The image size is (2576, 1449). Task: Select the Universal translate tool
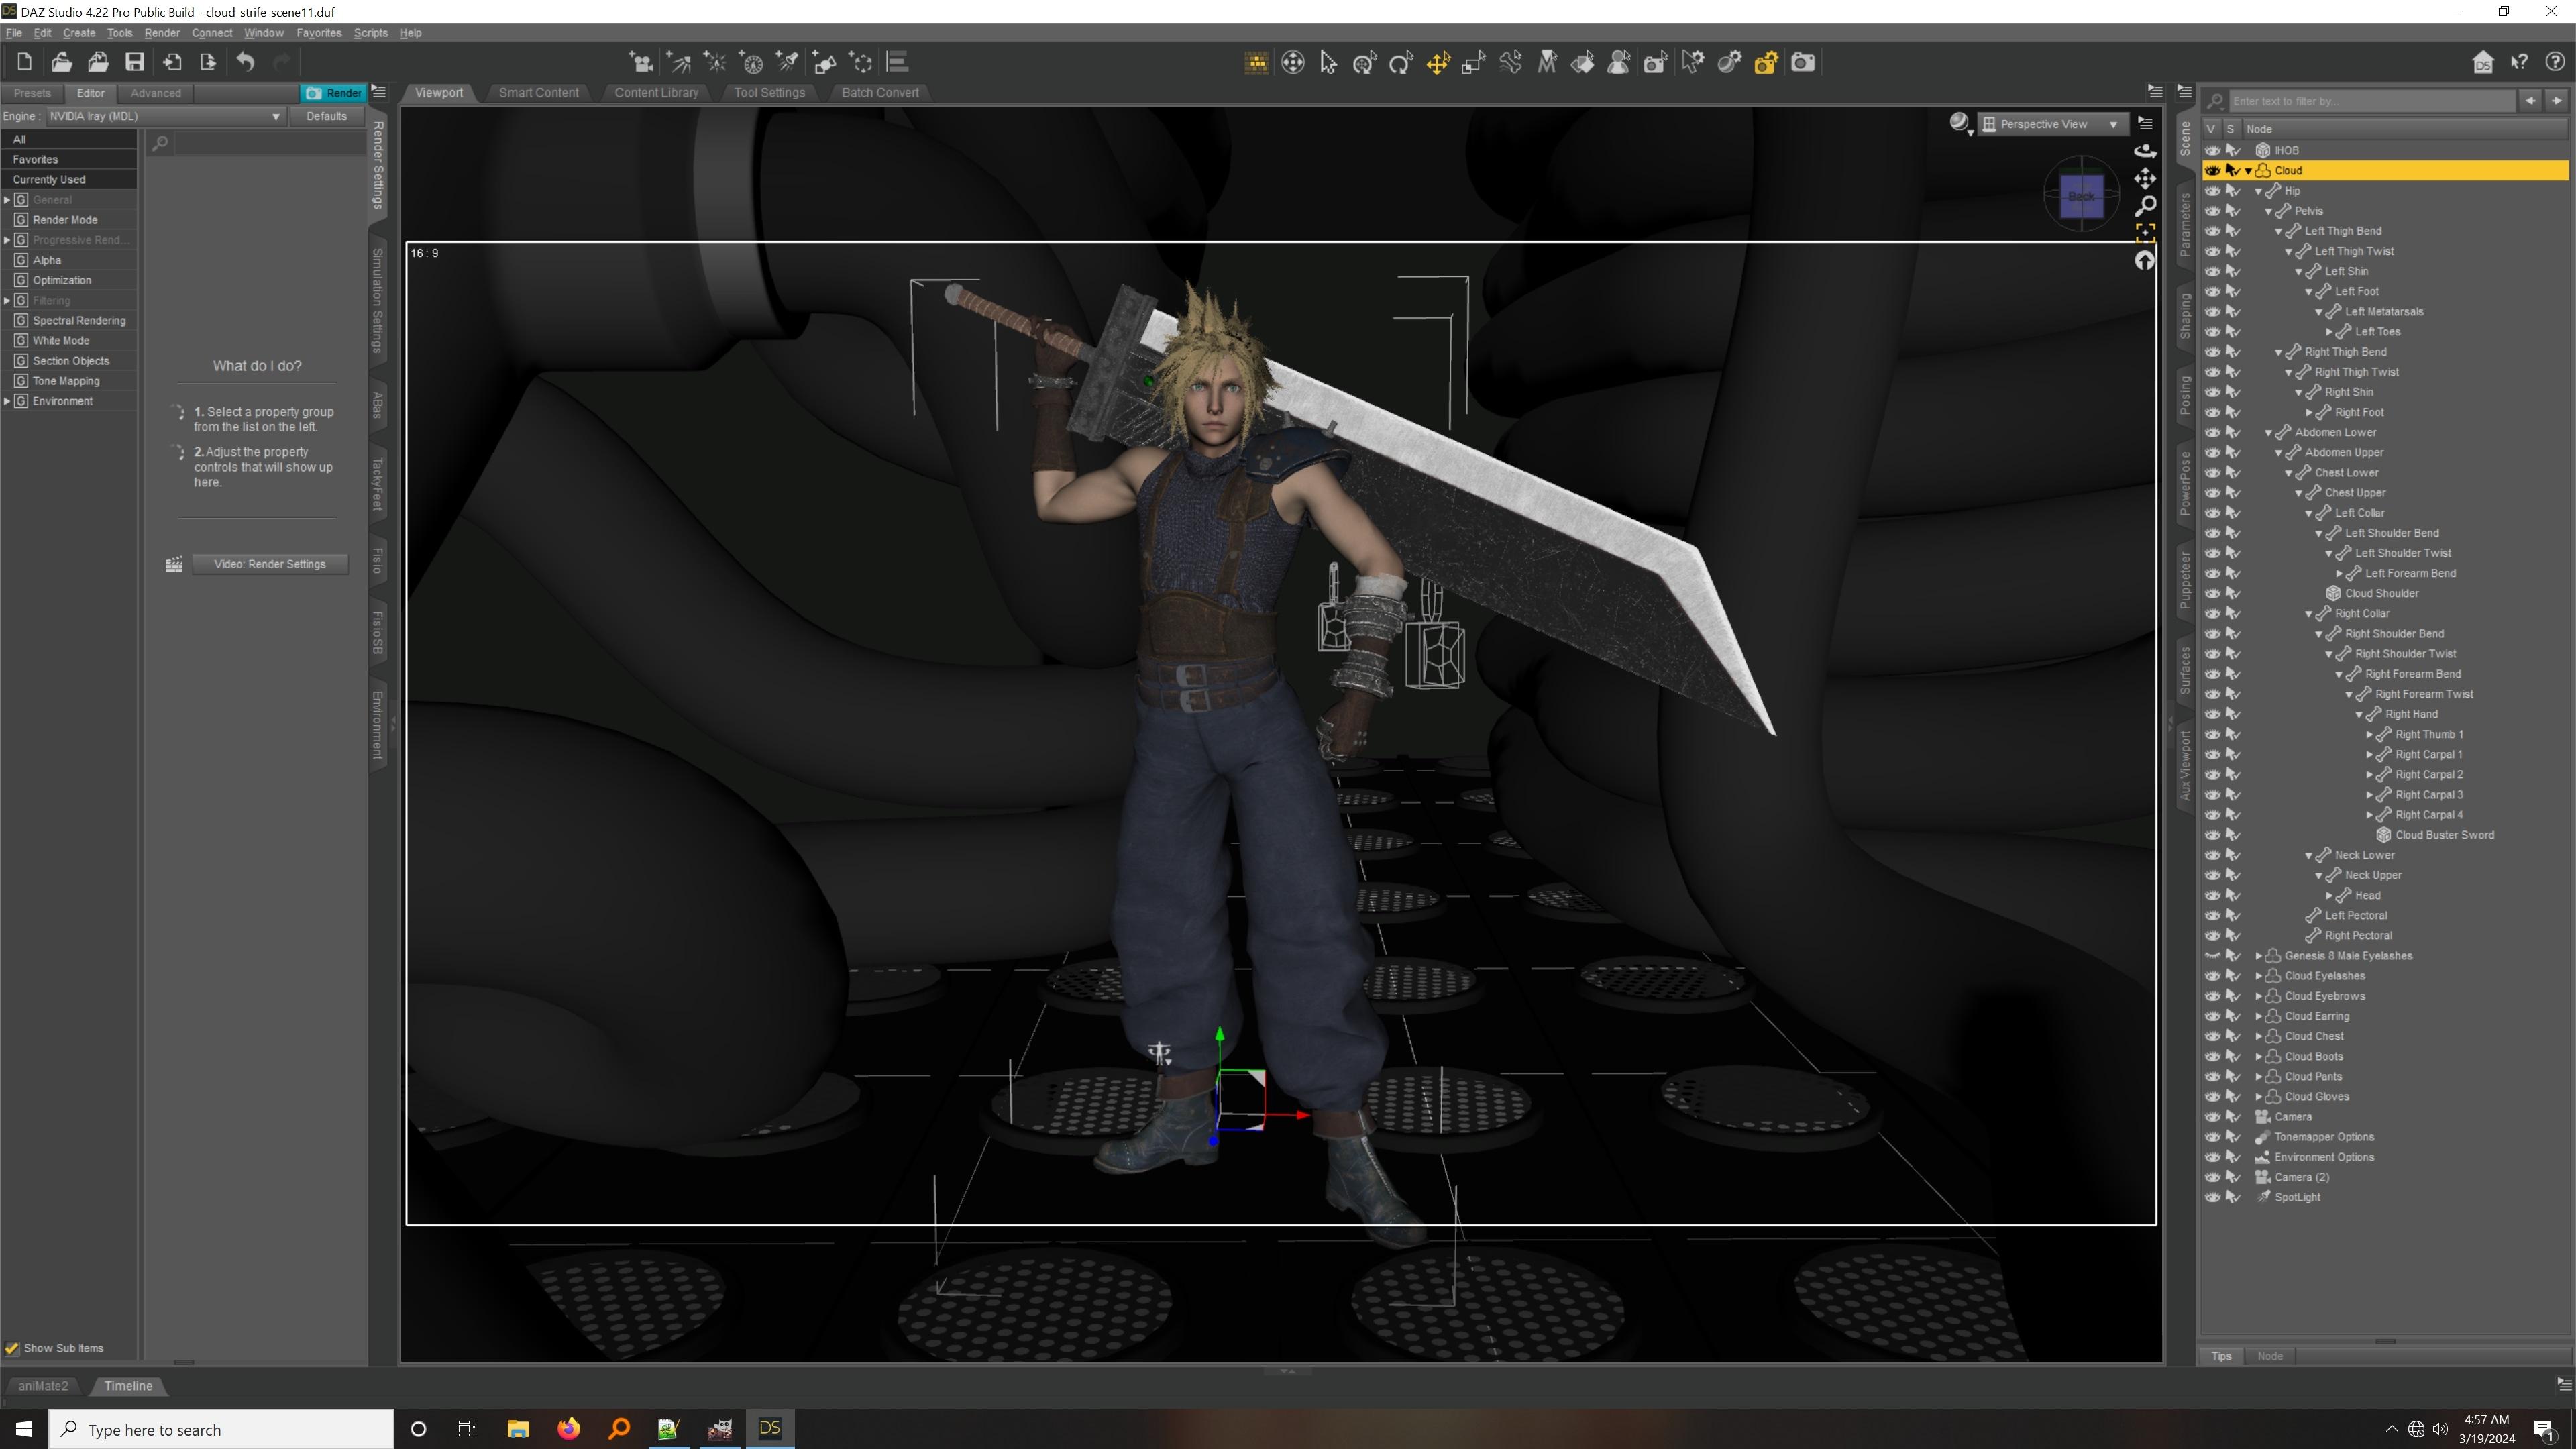1437,63
